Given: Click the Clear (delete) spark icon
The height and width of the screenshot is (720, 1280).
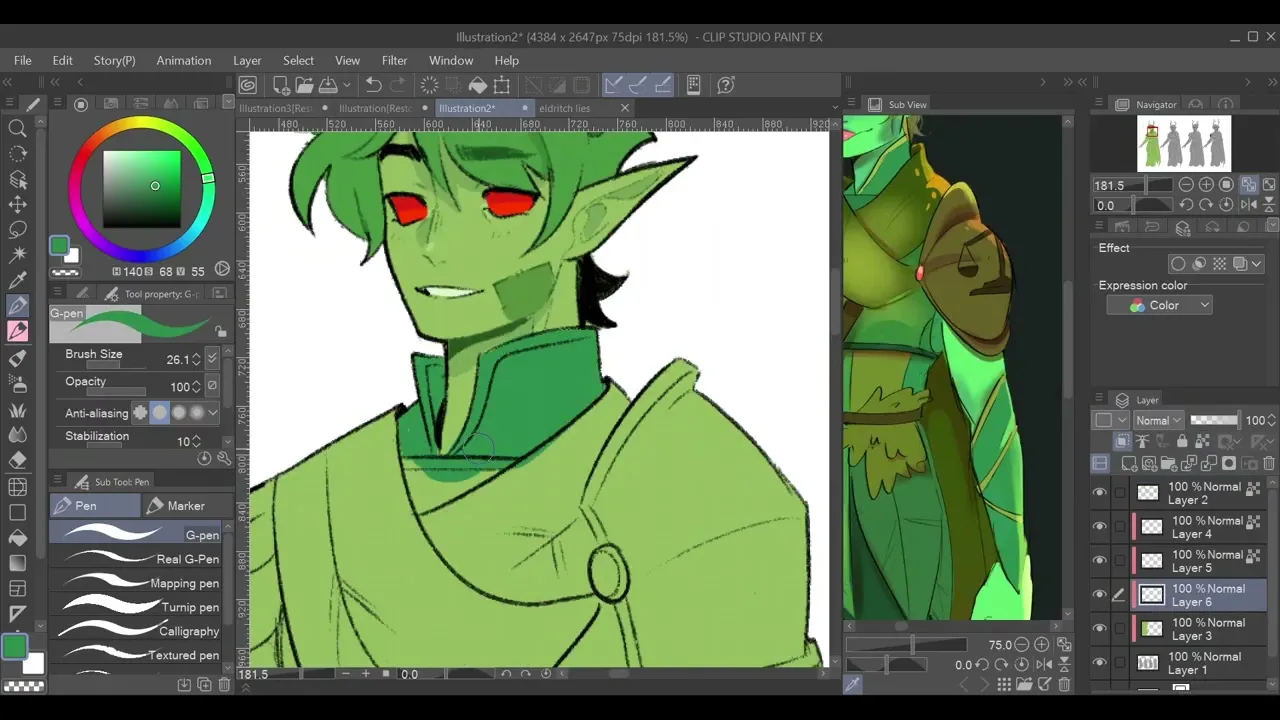Looking at the screenshot, I should click(x=429, y=85).
